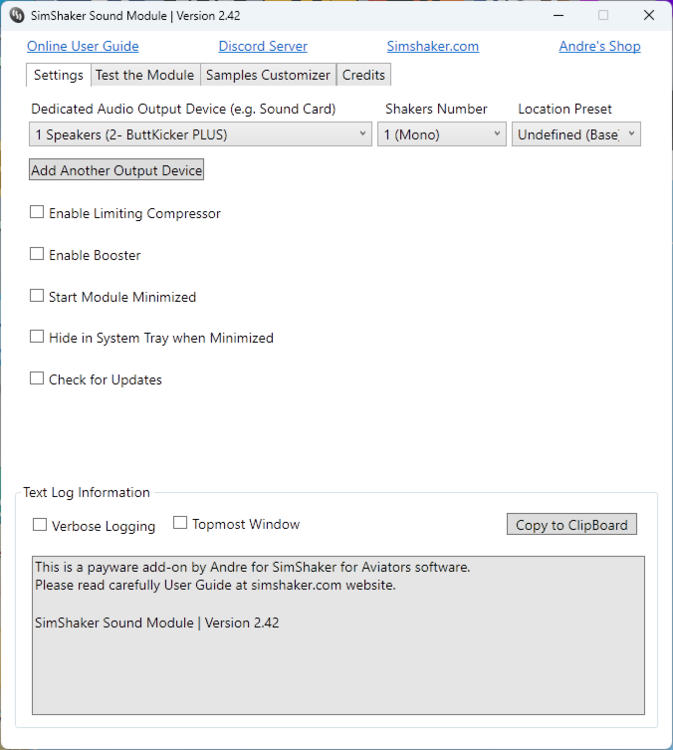
Task: Select the Credits tab
Action: click(363, 75)
